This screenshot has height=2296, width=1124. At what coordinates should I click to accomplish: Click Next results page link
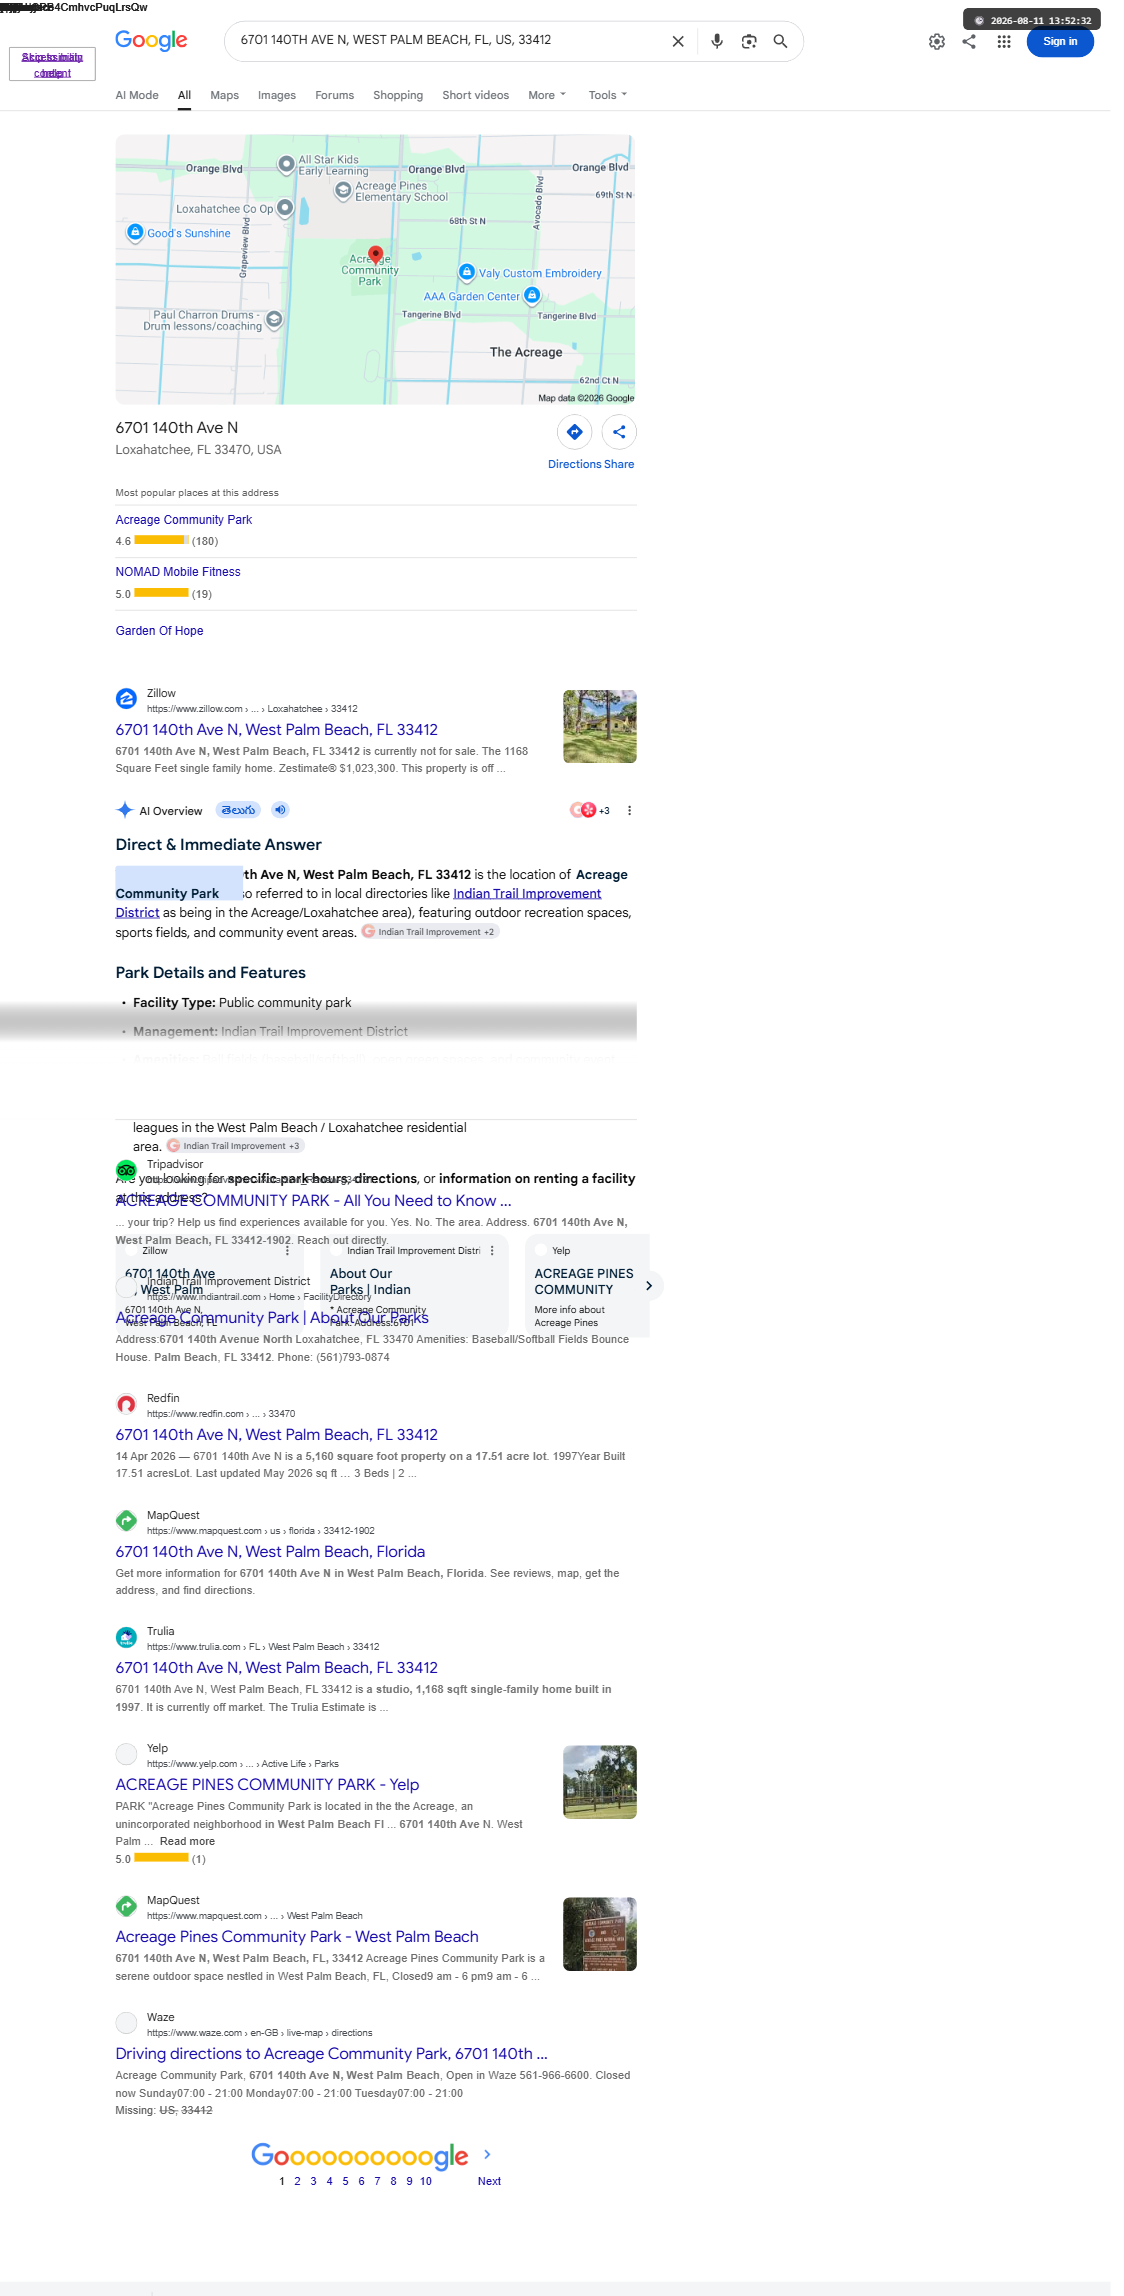489,2181
